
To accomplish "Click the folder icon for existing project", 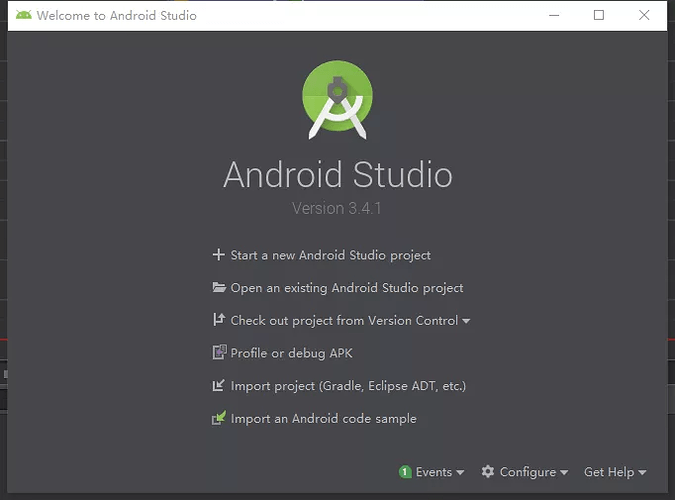I will tap(219, 287).
